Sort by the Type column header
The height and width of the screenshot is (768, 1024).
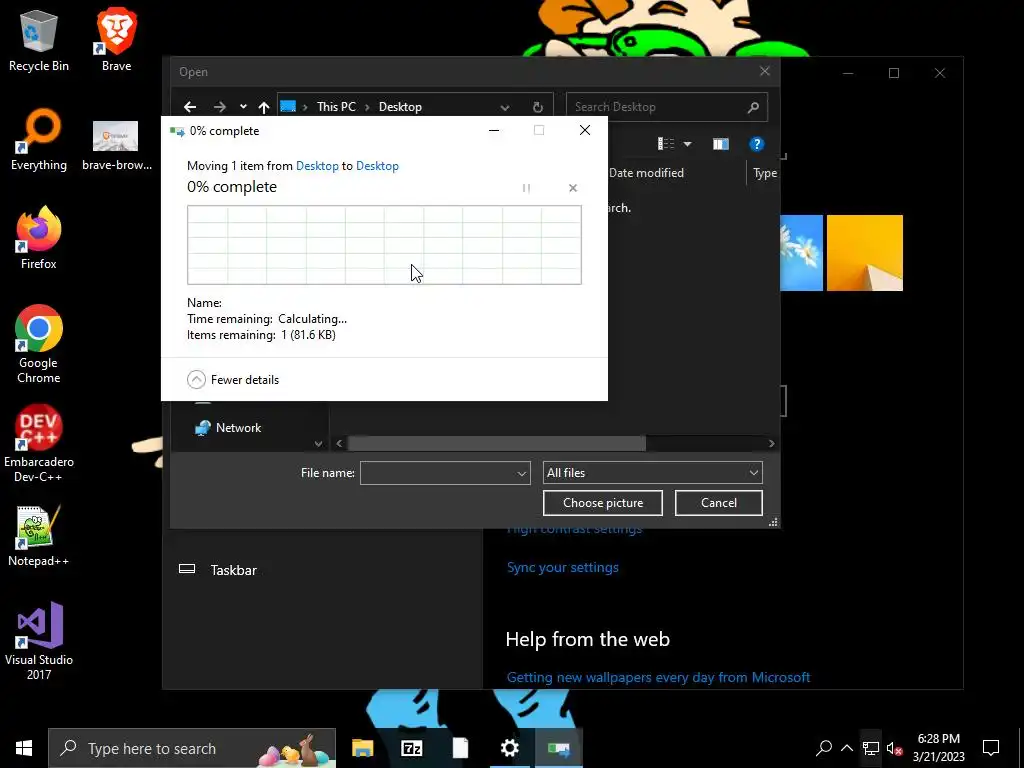pyautogui.click(x=765, y=173)
